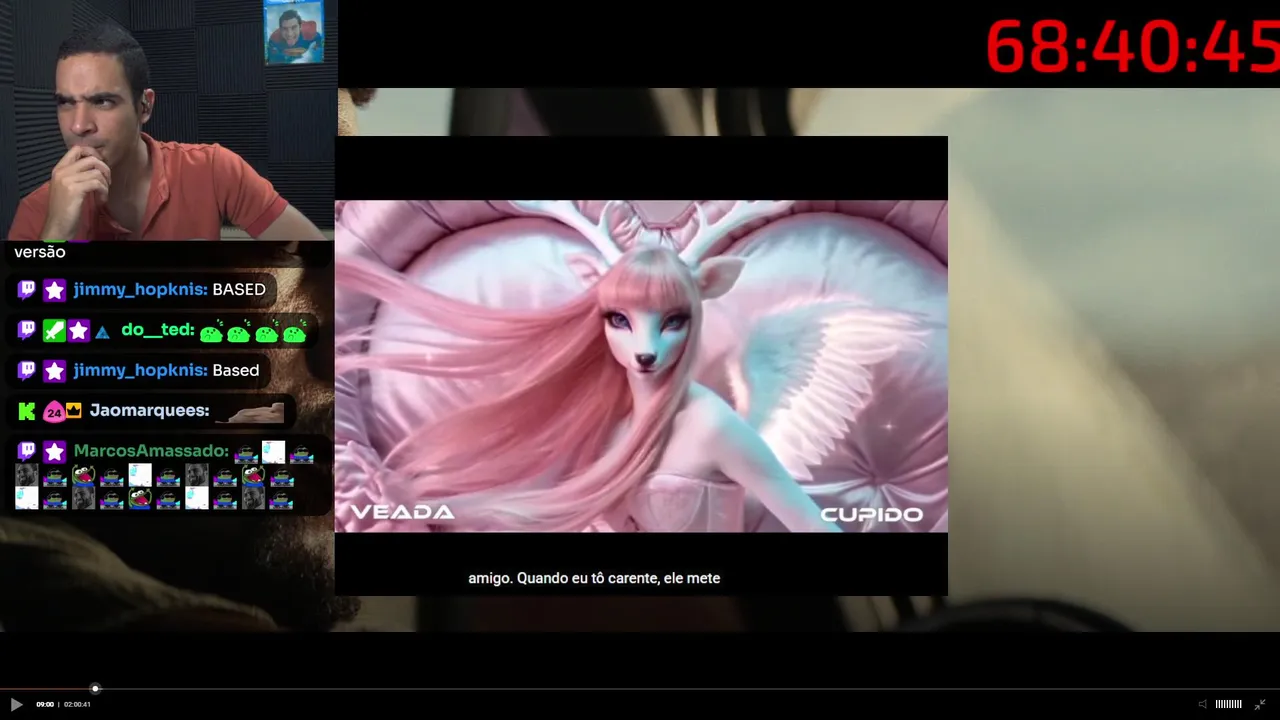This screenshot has width=1280, height=720.
Task: Click the crown badge beside Jaomarquees
Action: click(73, 411)
